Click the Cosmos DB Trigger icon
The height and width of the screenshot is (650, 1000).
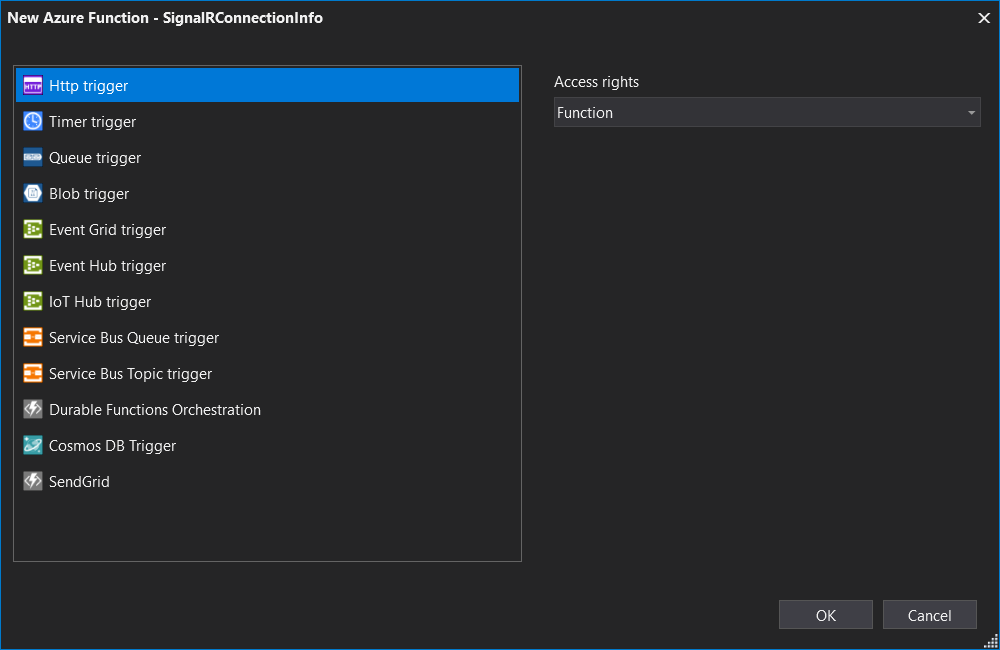click(x=33, y=445)
